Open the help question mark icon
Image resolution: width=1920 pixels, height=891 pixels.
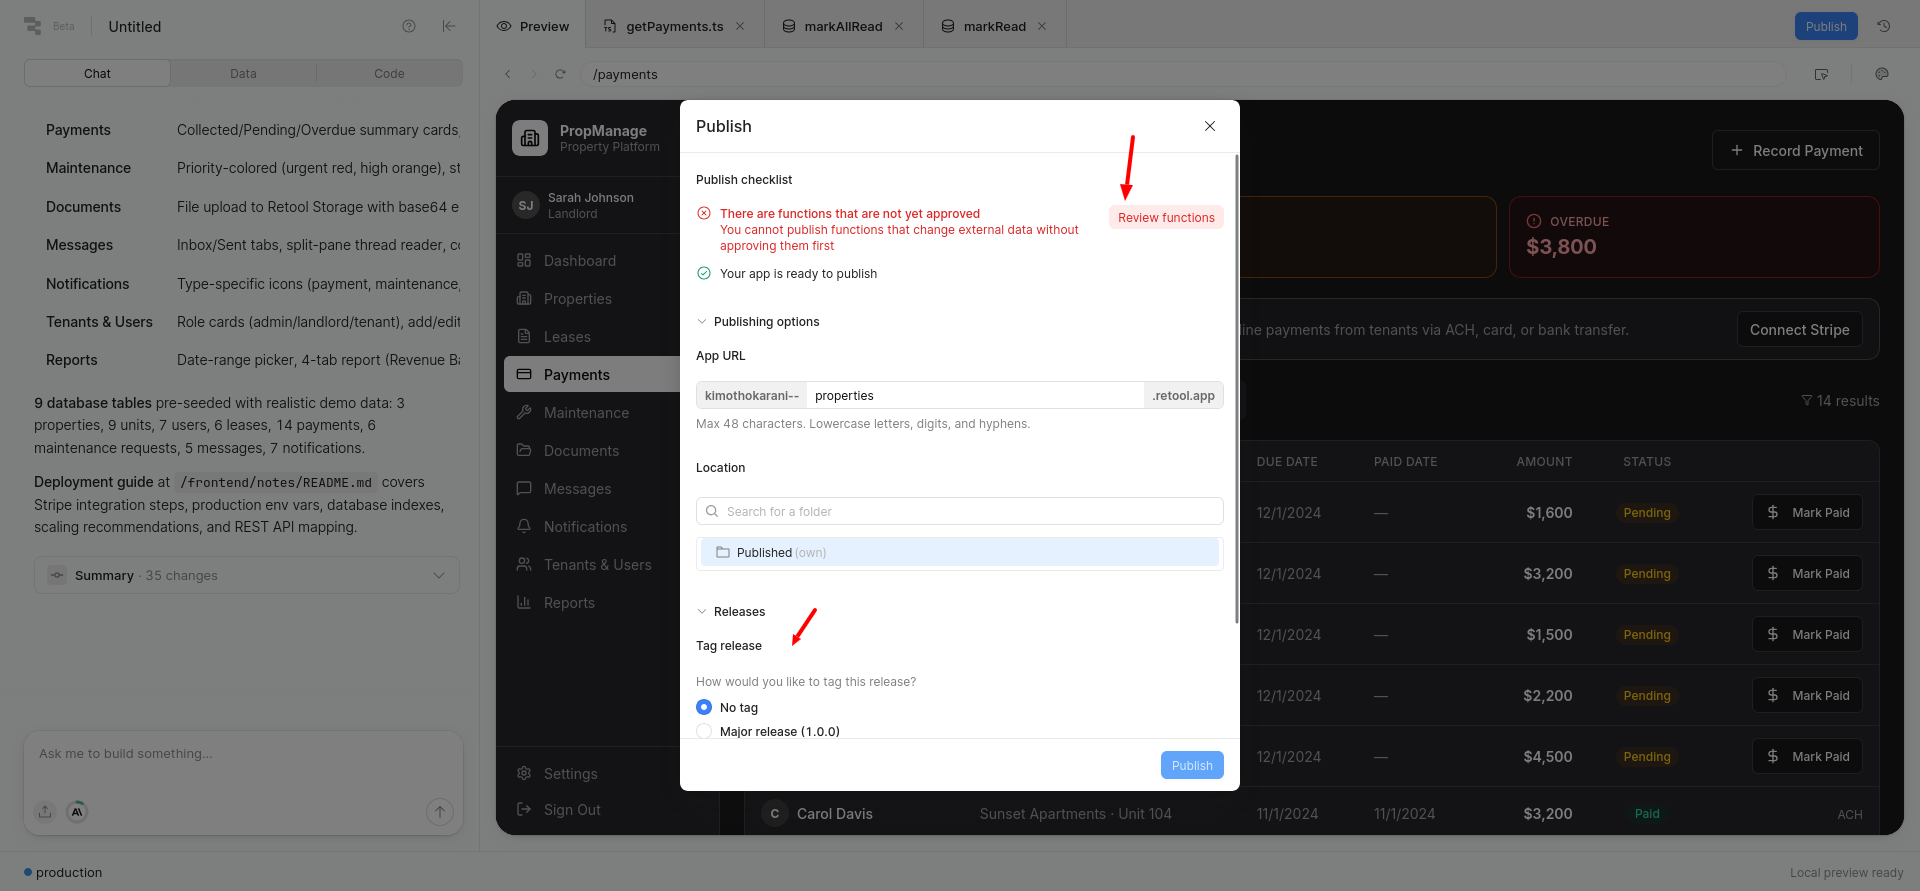click(x=409, y=26)
